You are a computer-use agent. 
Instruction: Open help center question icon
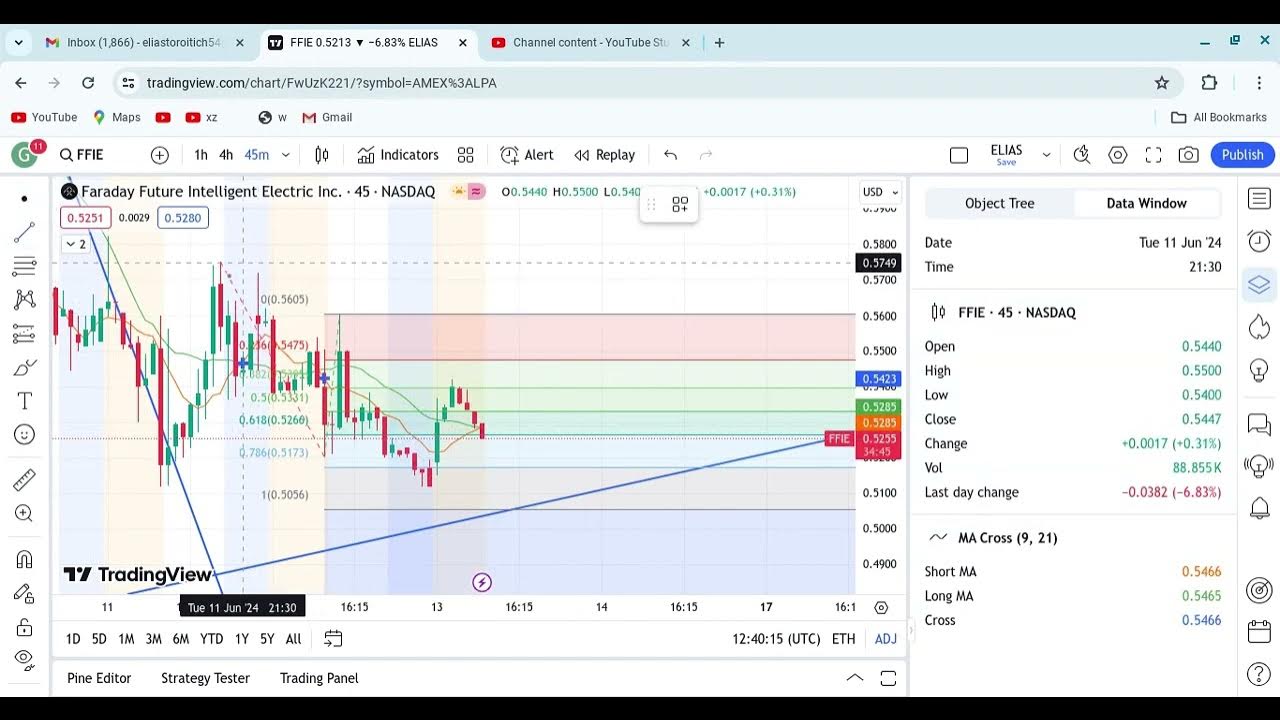coord(1259,675)
